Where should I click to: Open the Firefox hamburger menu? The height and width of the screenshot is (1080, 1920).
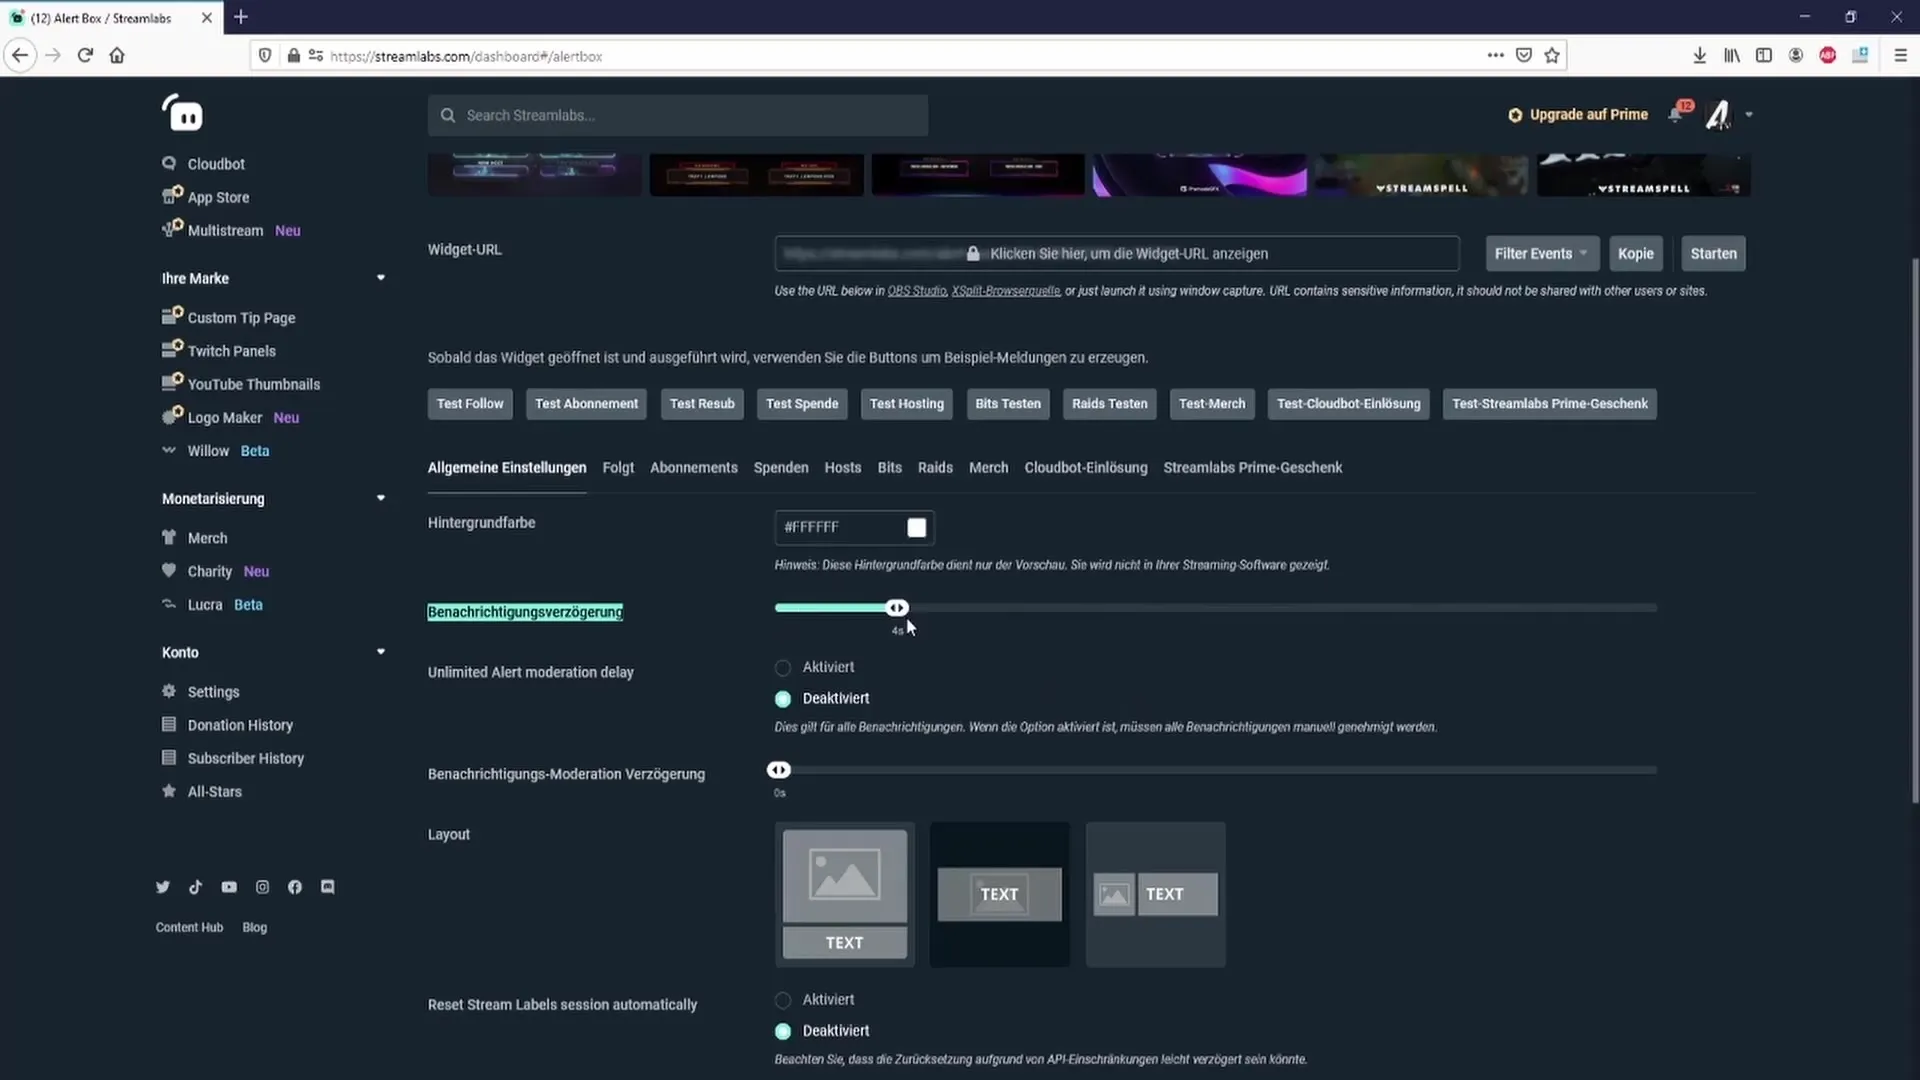coord(1901,56)
